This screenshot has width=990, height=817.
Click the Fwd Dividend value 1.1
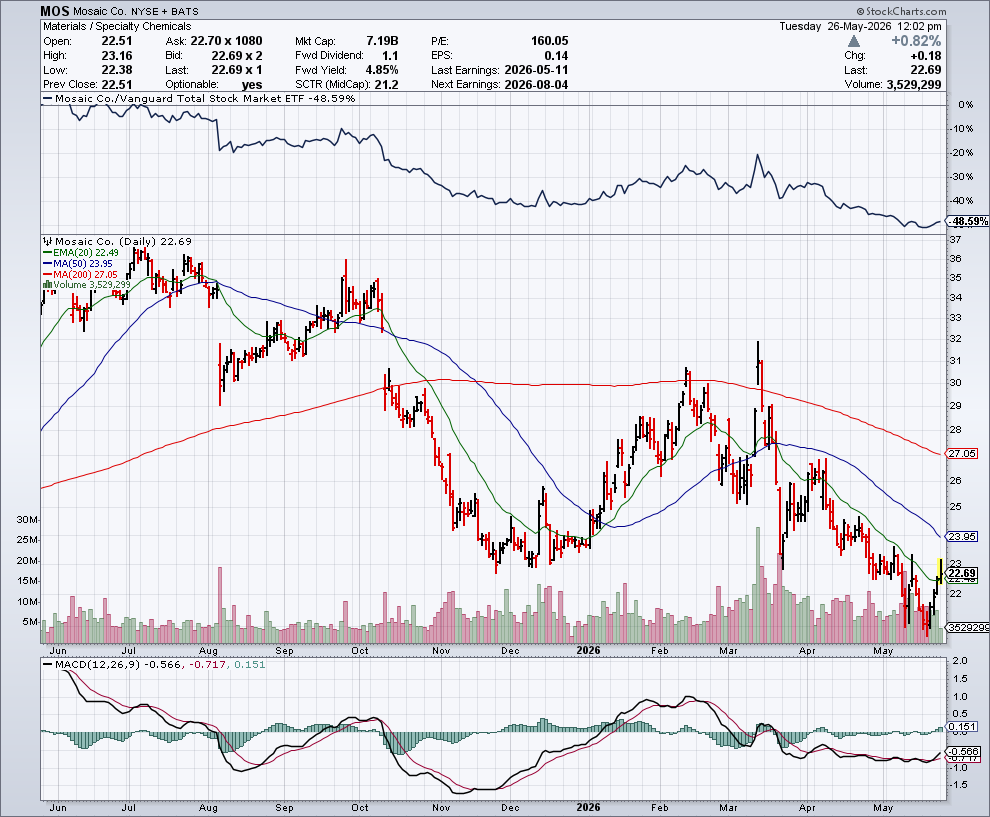point(390,56)
